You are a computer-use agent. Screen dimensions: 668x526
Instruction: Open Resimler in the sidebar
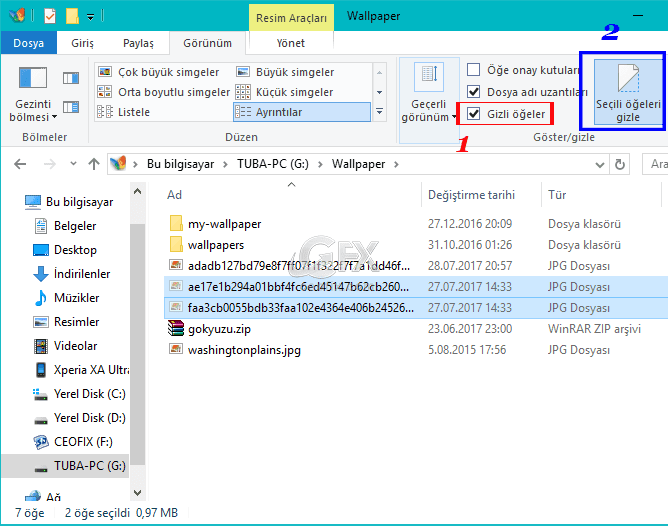pyautogui.click(x=66, y=322)
